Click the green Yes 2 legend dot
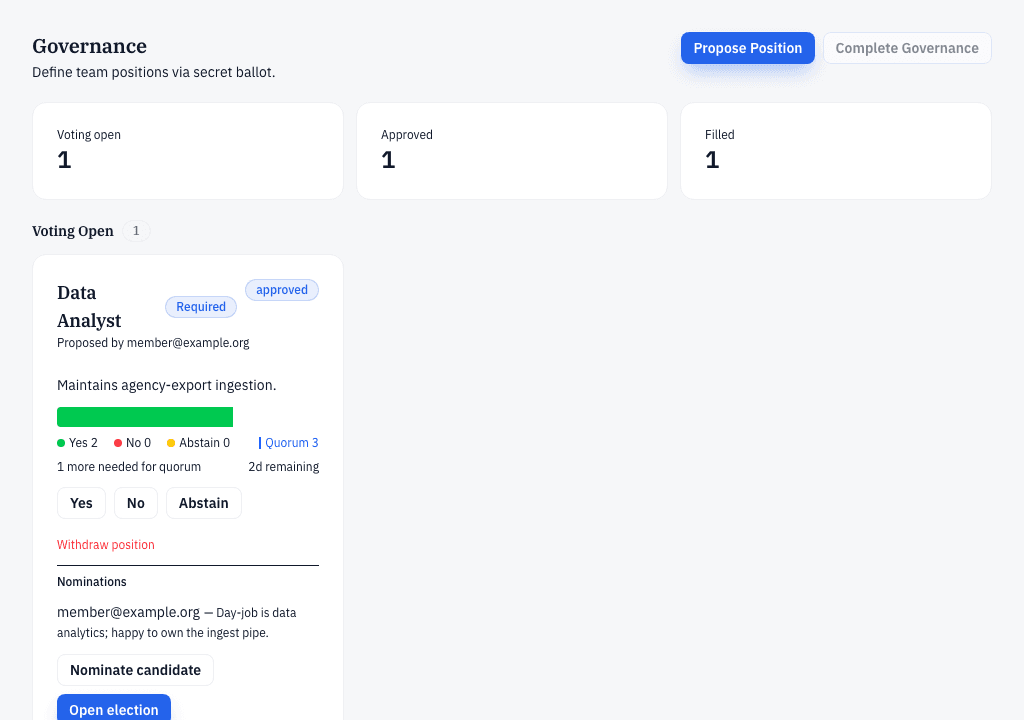This screenshot has width=1024, height=720. point(61,443)
